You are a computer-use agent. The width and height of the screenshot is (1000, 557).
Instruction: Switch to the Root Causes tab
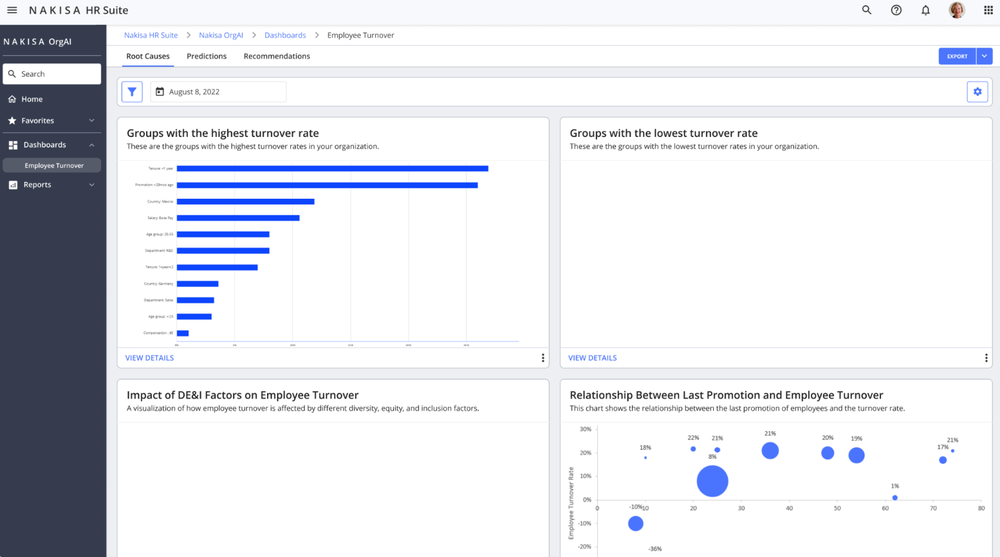click(148, 56)
